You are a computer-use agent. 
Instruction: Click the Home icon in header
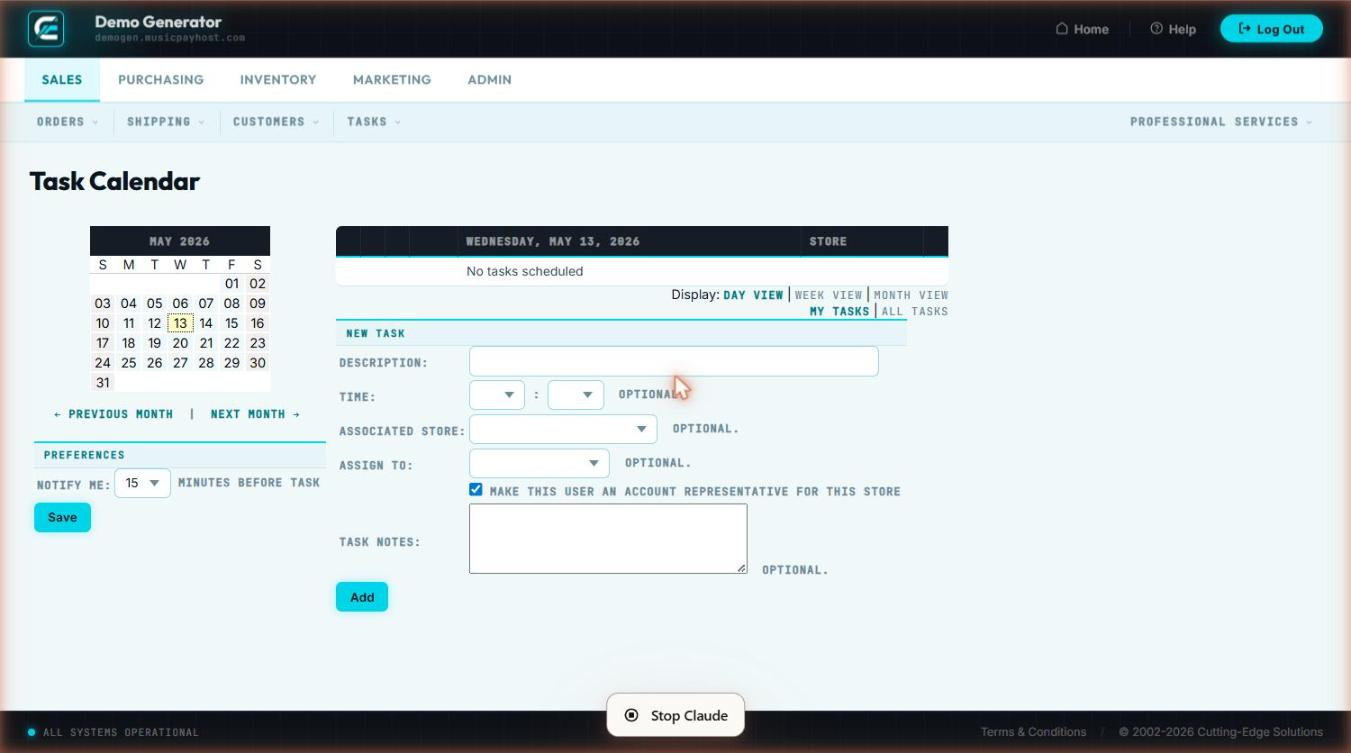coord(1062,29)
